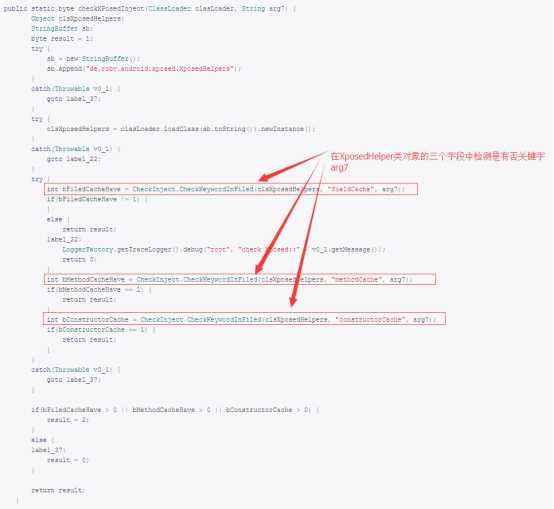Screen dimensions: 554x509
Task: Click the red arrowhead pointing at constructorCache line
Action: click(x=293, y=300)
